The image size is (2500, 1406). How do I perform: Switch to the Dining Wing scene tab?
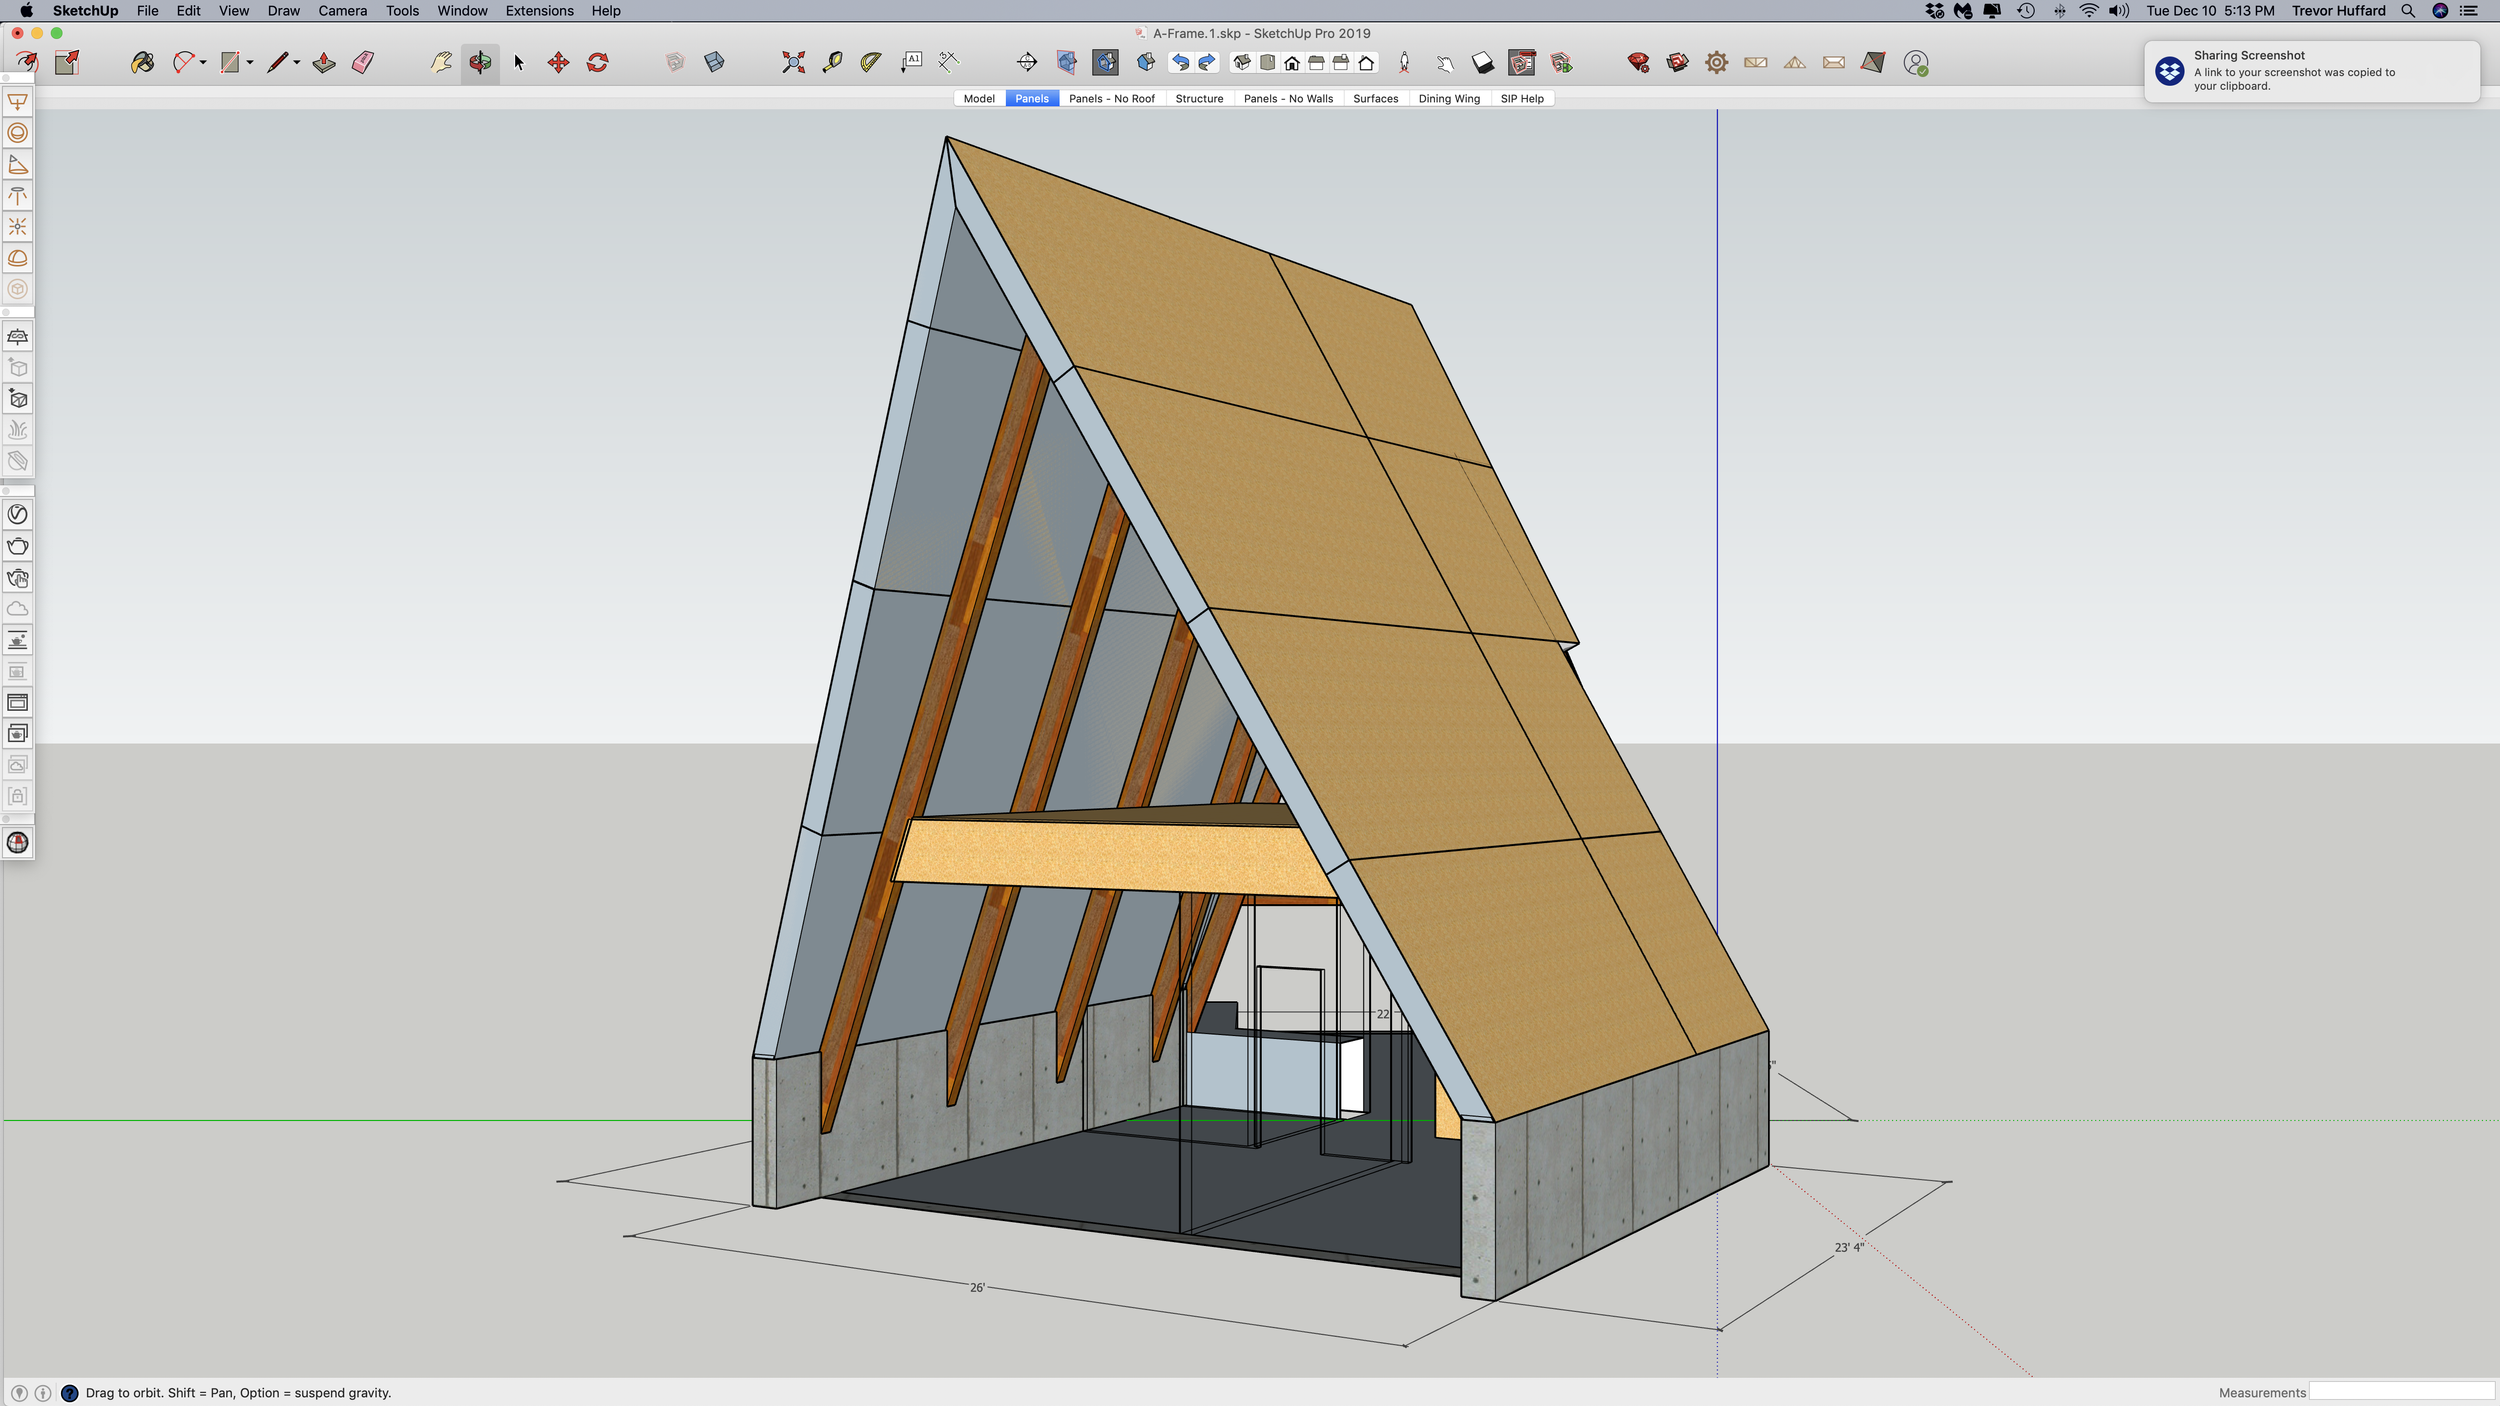[1449, 99]
